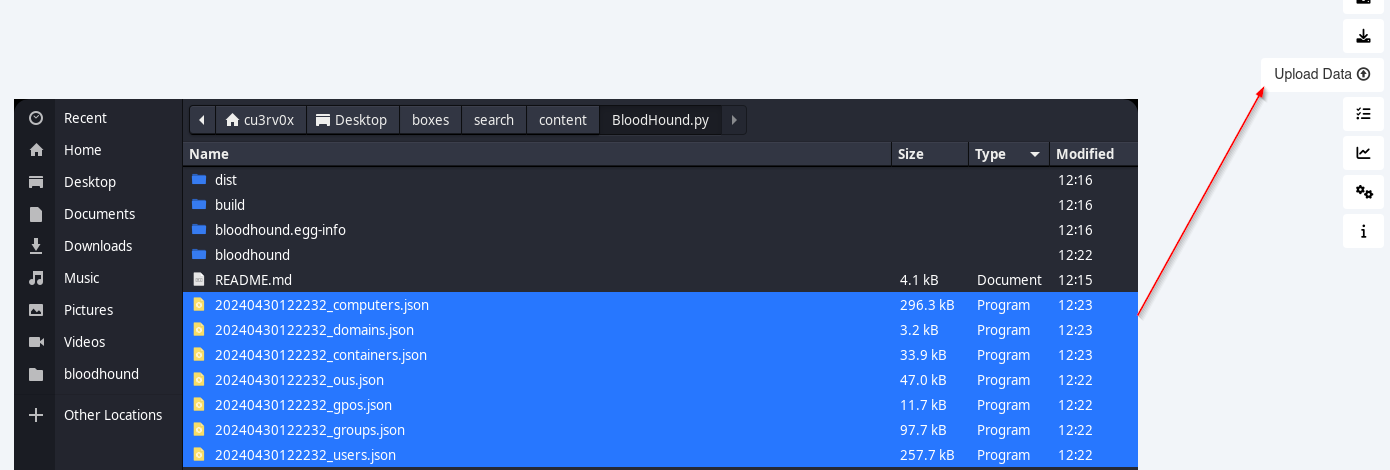
Task: Select 20240430122232_groups.json file
Action: click(x=661, y=430)
